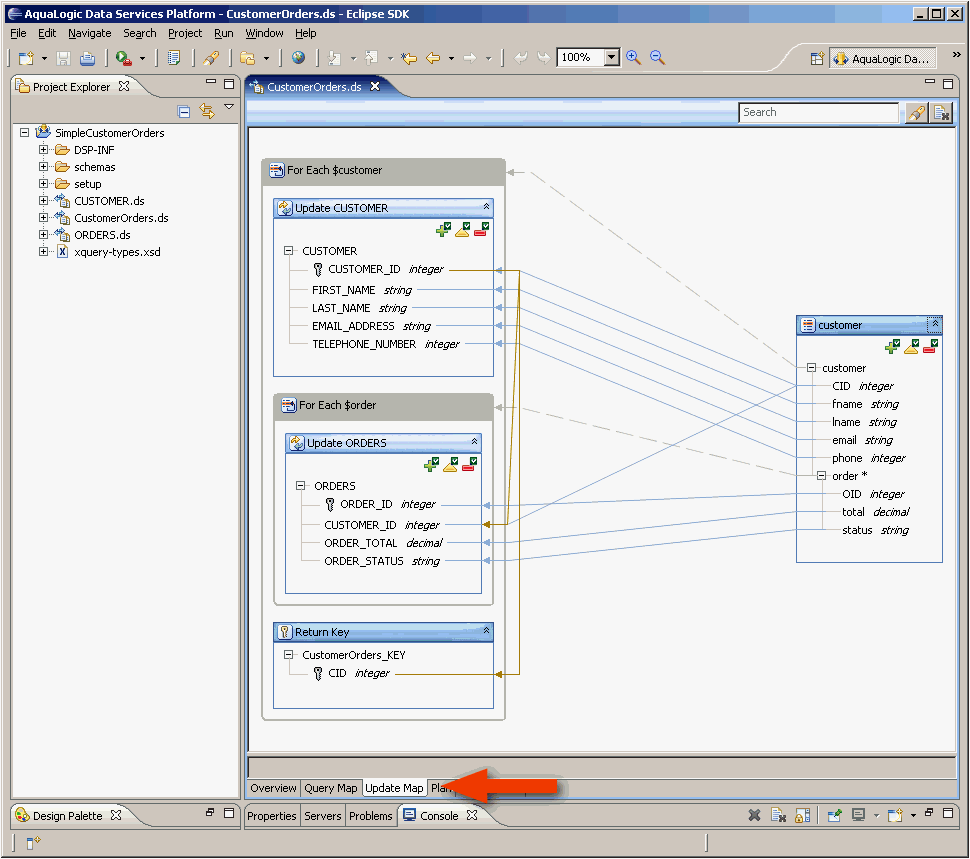Switch to the Overview tab

273,788
